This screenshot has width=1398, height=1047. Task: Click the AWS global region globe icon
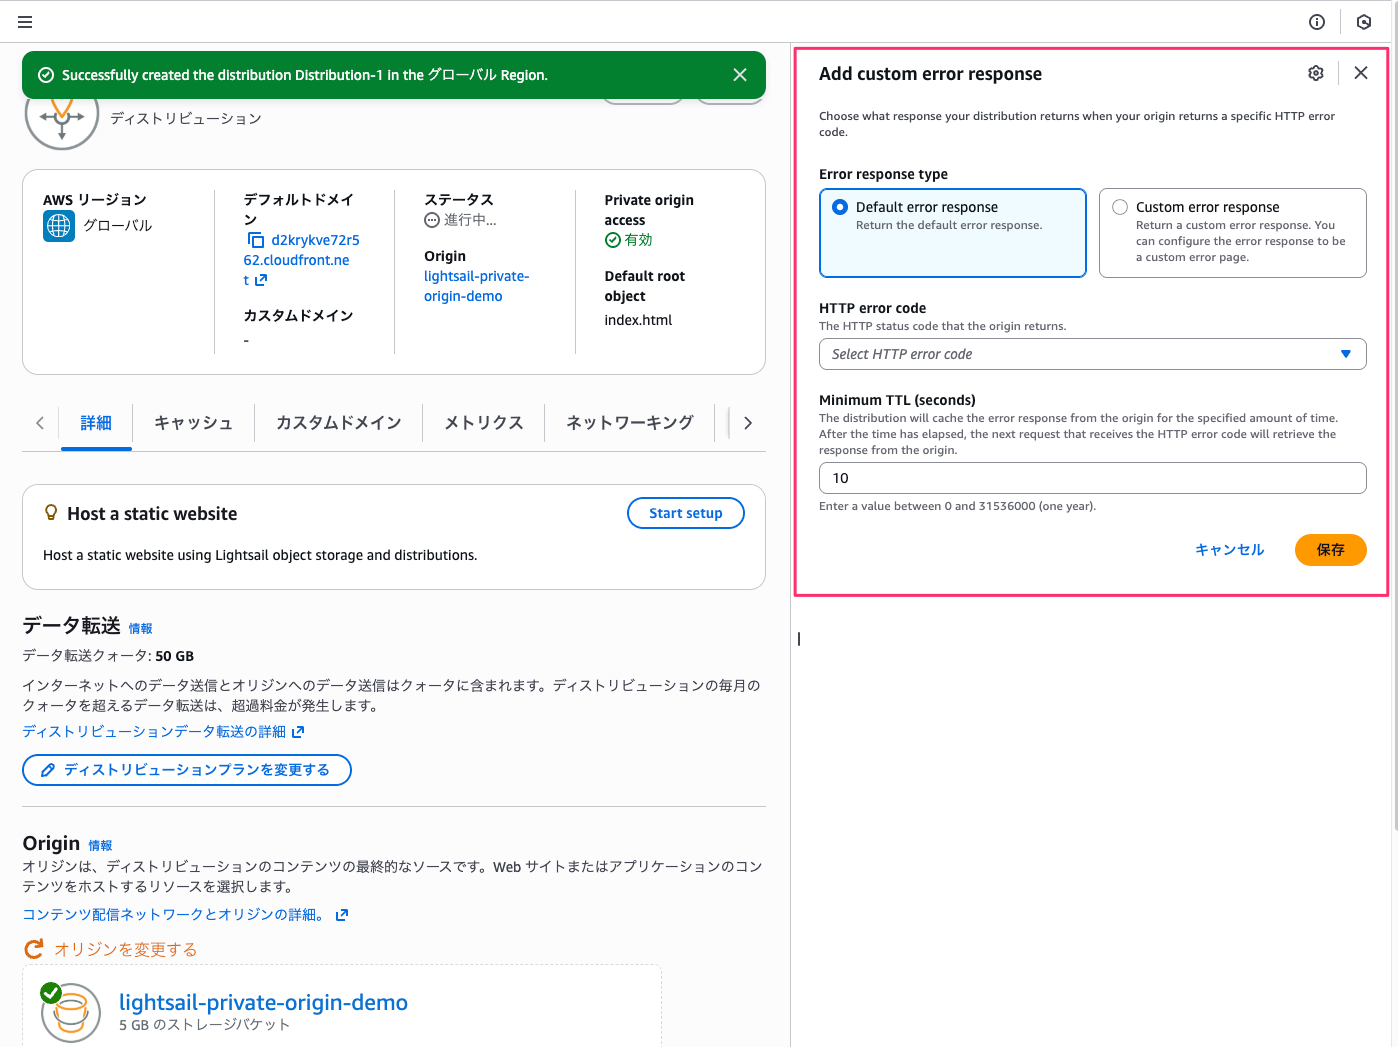[59, 226]
